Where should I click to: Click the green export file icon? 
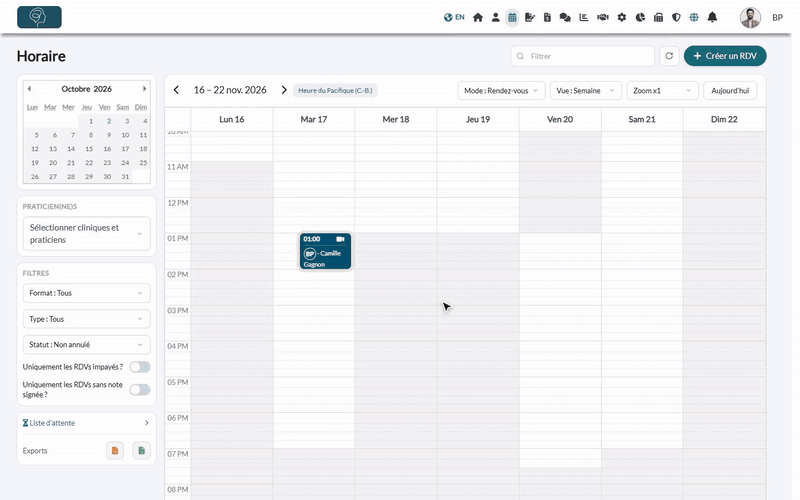click(141, 451)
